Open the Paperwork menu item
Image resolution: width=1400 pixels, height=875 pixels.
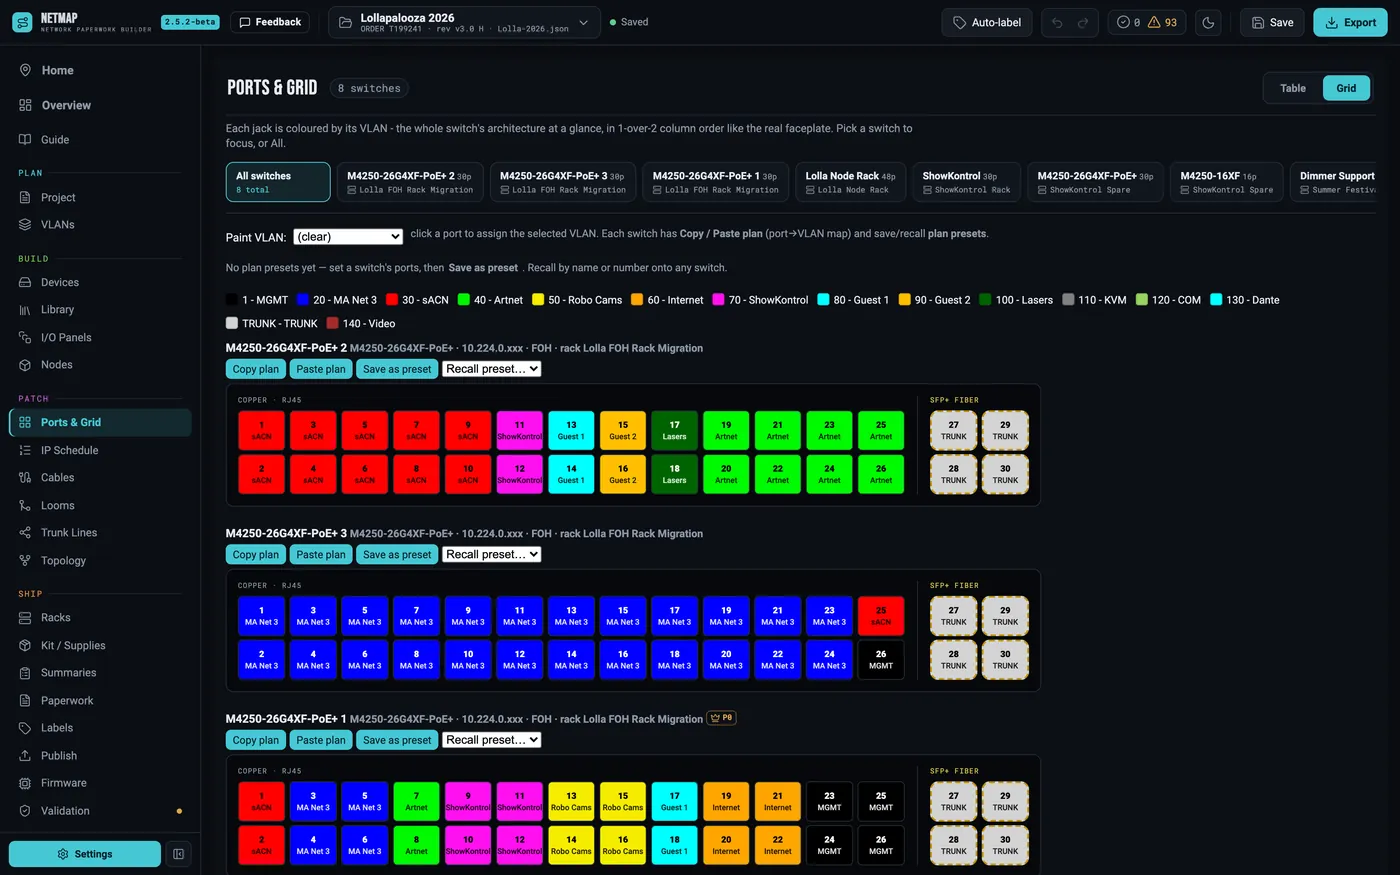(67, 701)
